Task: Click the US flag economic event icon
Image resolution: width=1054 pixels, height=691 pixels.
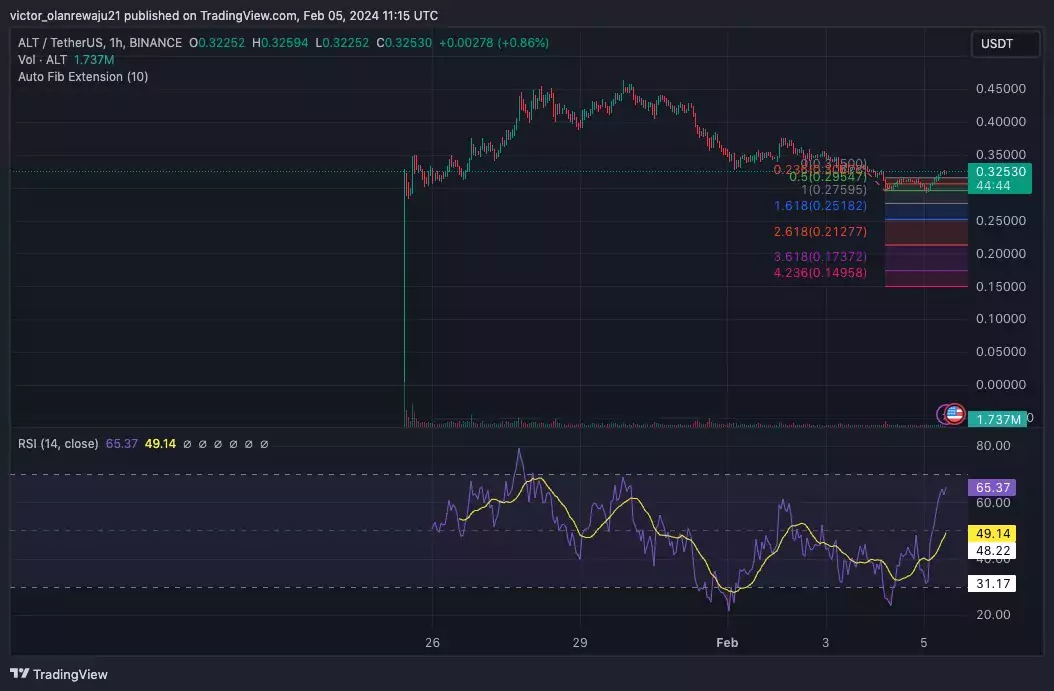Action: click(x=955, y=413)
